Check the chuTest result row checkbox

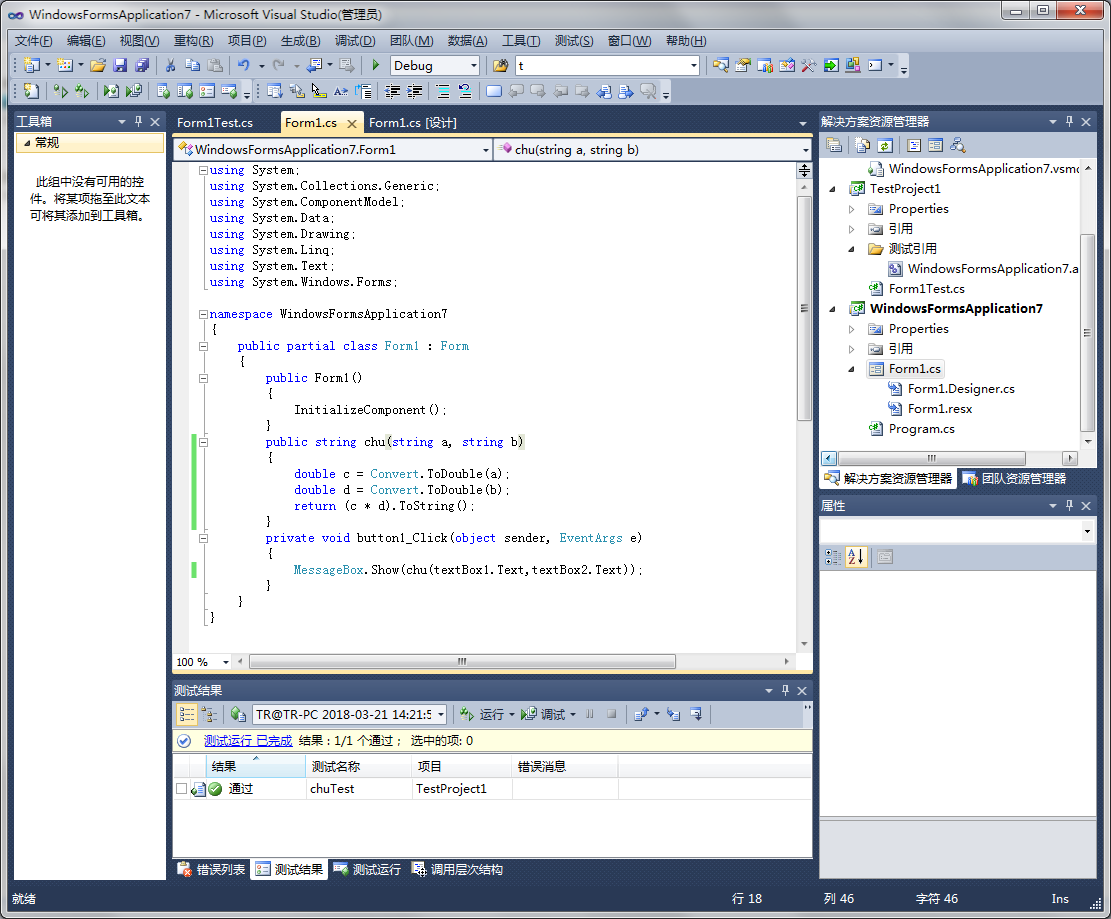(x=181, y=789)
